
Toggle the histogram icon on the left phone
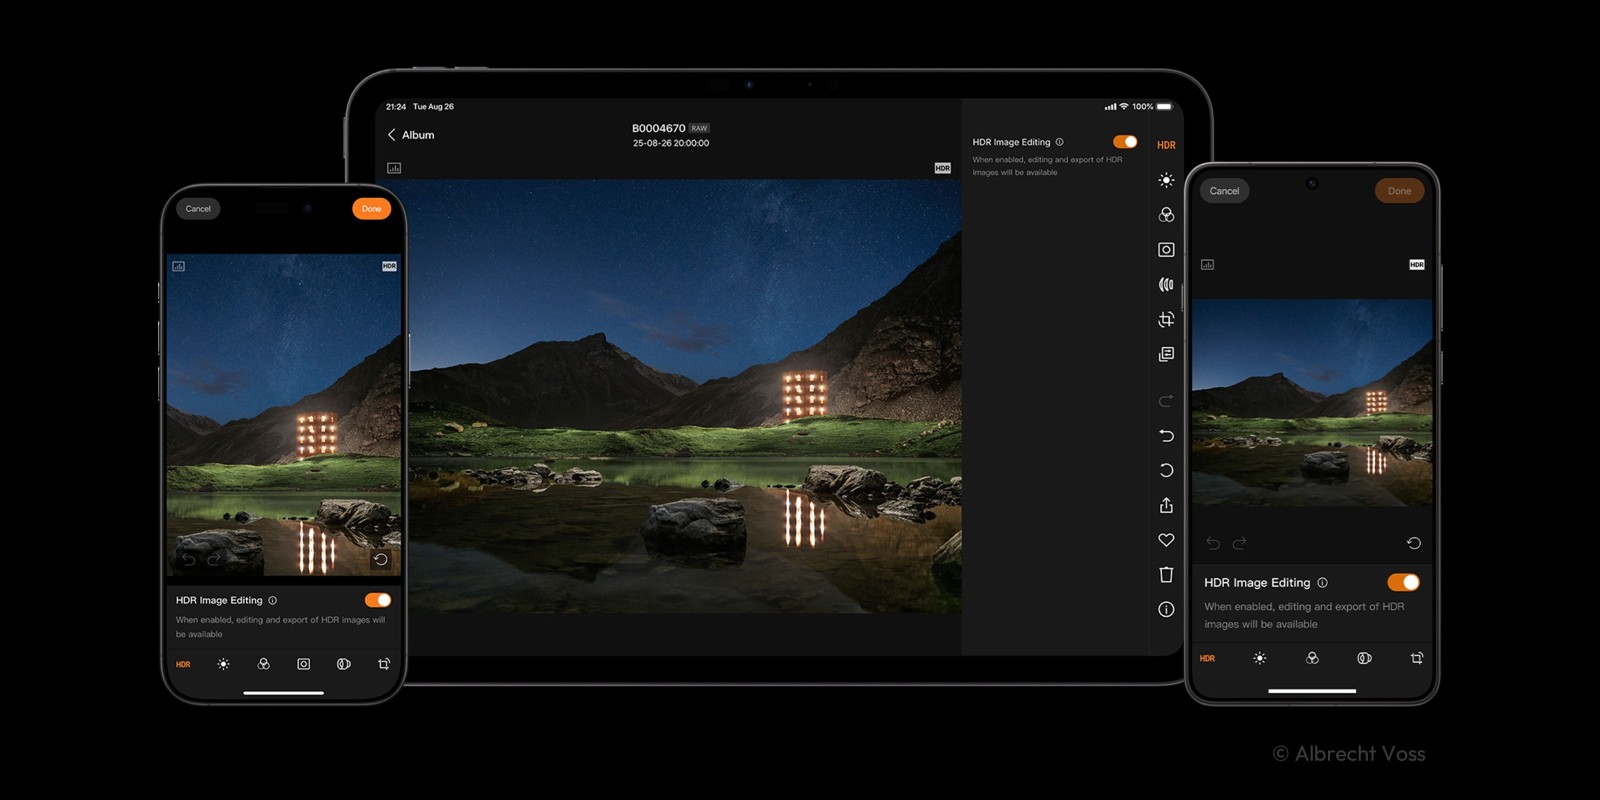[178, 266]
